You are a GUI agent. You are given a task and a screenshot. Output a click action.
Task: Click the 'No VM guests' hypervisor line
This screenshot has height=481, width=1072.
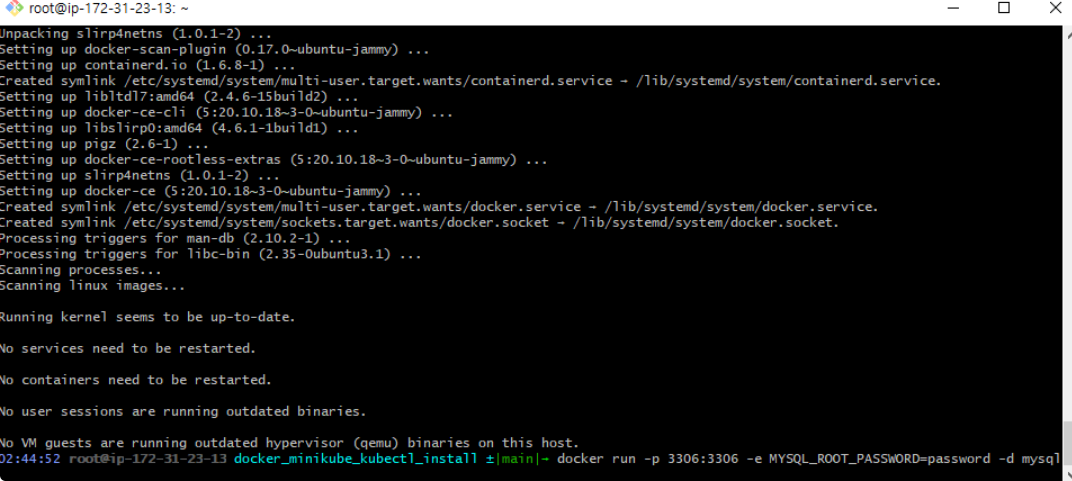pos(289,443)
